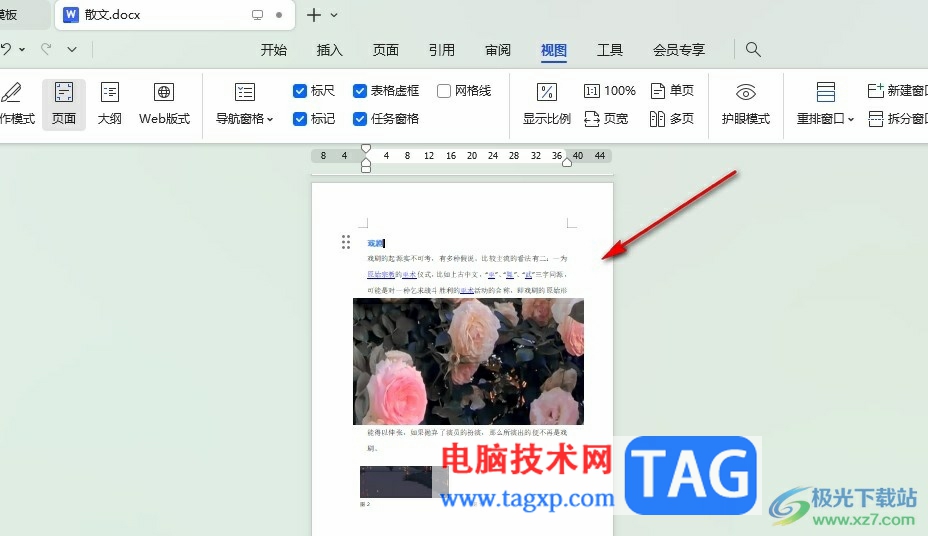This screenshot has width=928, height=536.
Task: Expand the quick access toolbar chevron
Action: click(x=72, y=50)
